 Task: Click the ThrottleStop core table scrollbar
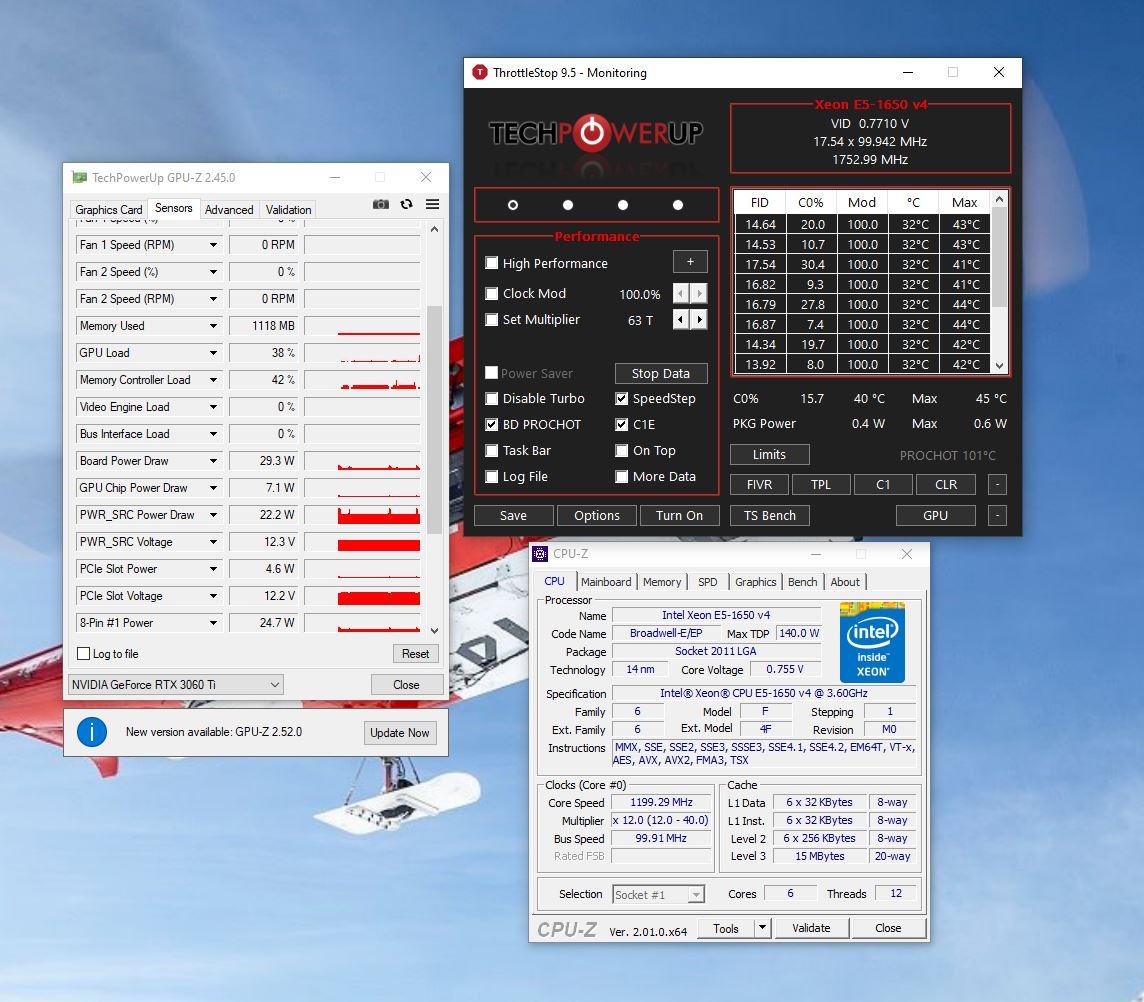[1000, 255]
